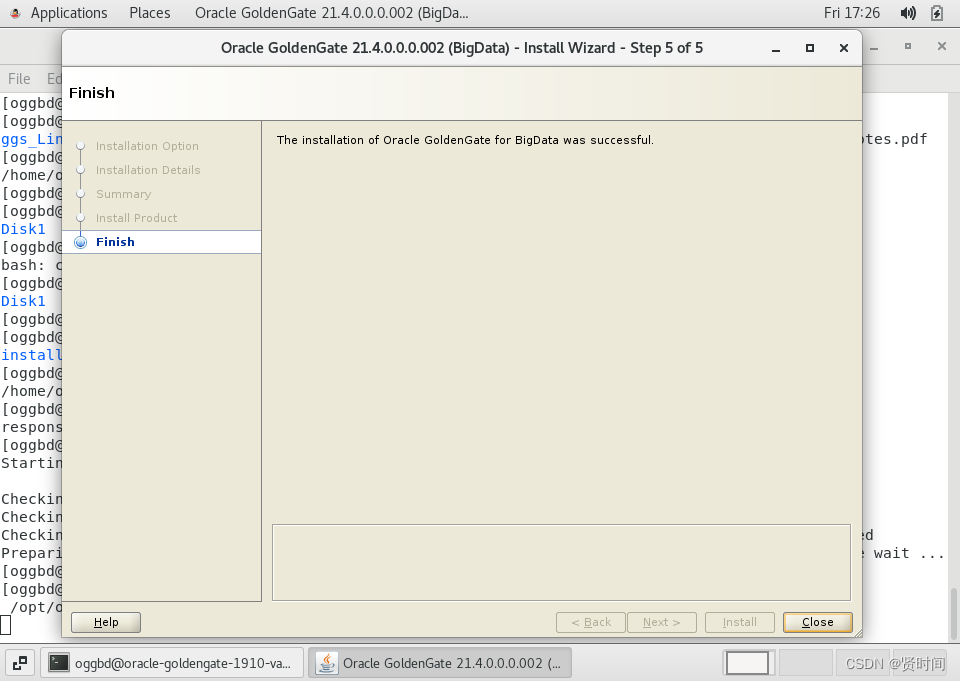Click the terminal icon in the taskbar

pyautogui.click(x=59, y=663)
